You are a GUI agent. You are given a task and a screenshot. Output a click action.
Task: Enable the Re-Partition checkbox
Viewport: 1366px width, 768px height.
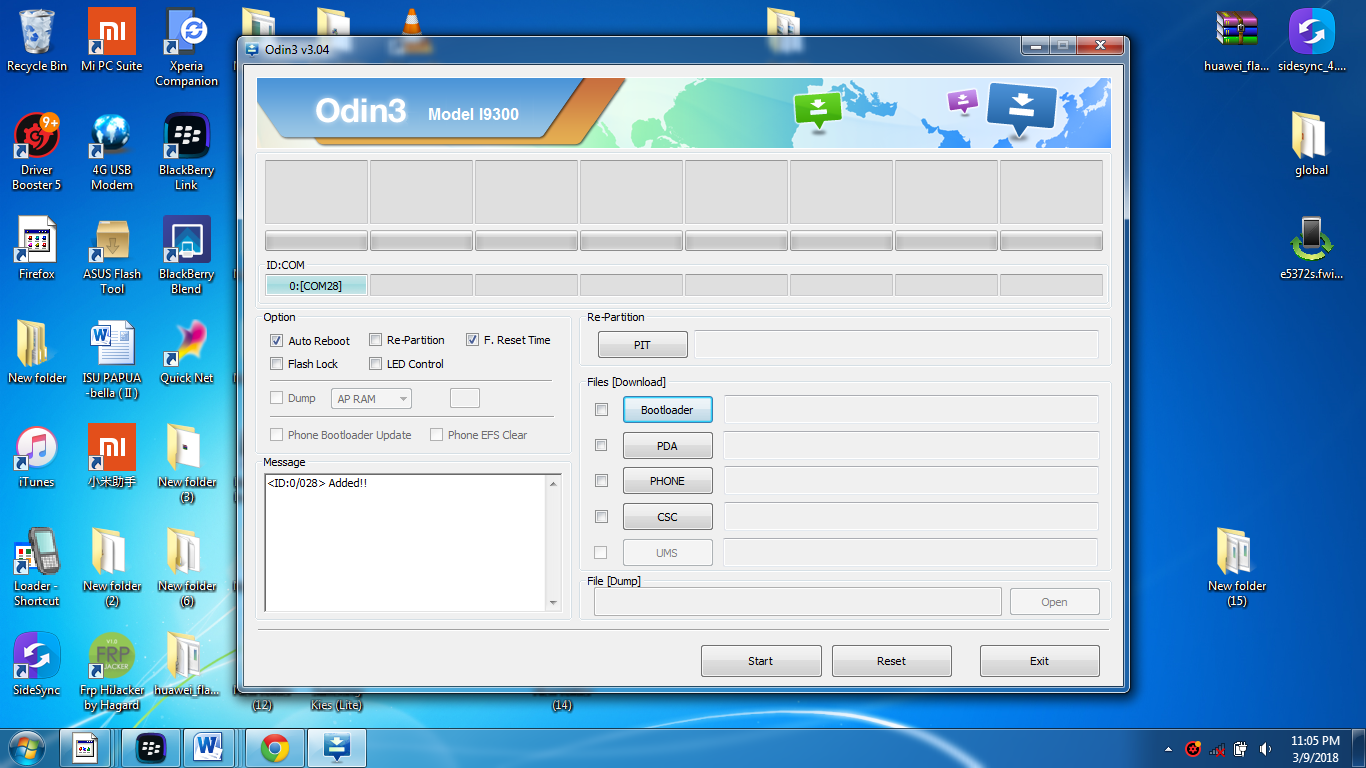376,340
